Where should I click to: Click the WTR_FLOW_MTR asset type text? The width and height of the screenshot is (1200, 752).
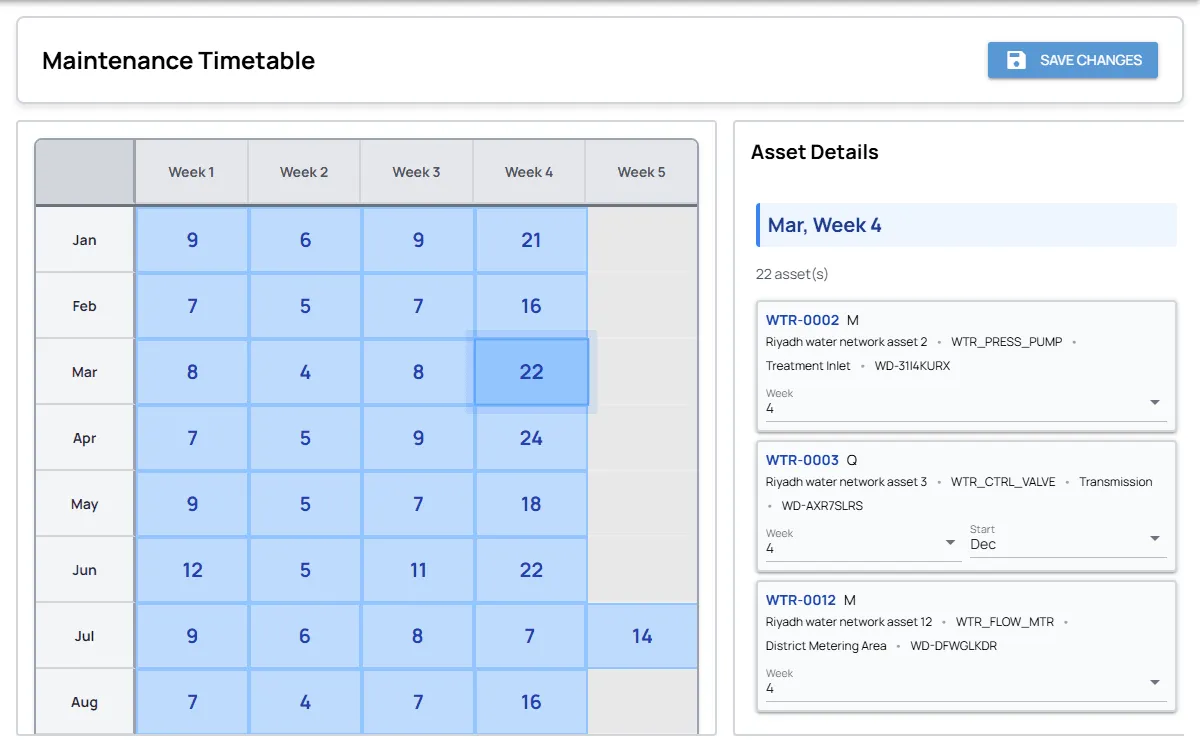1005,622
